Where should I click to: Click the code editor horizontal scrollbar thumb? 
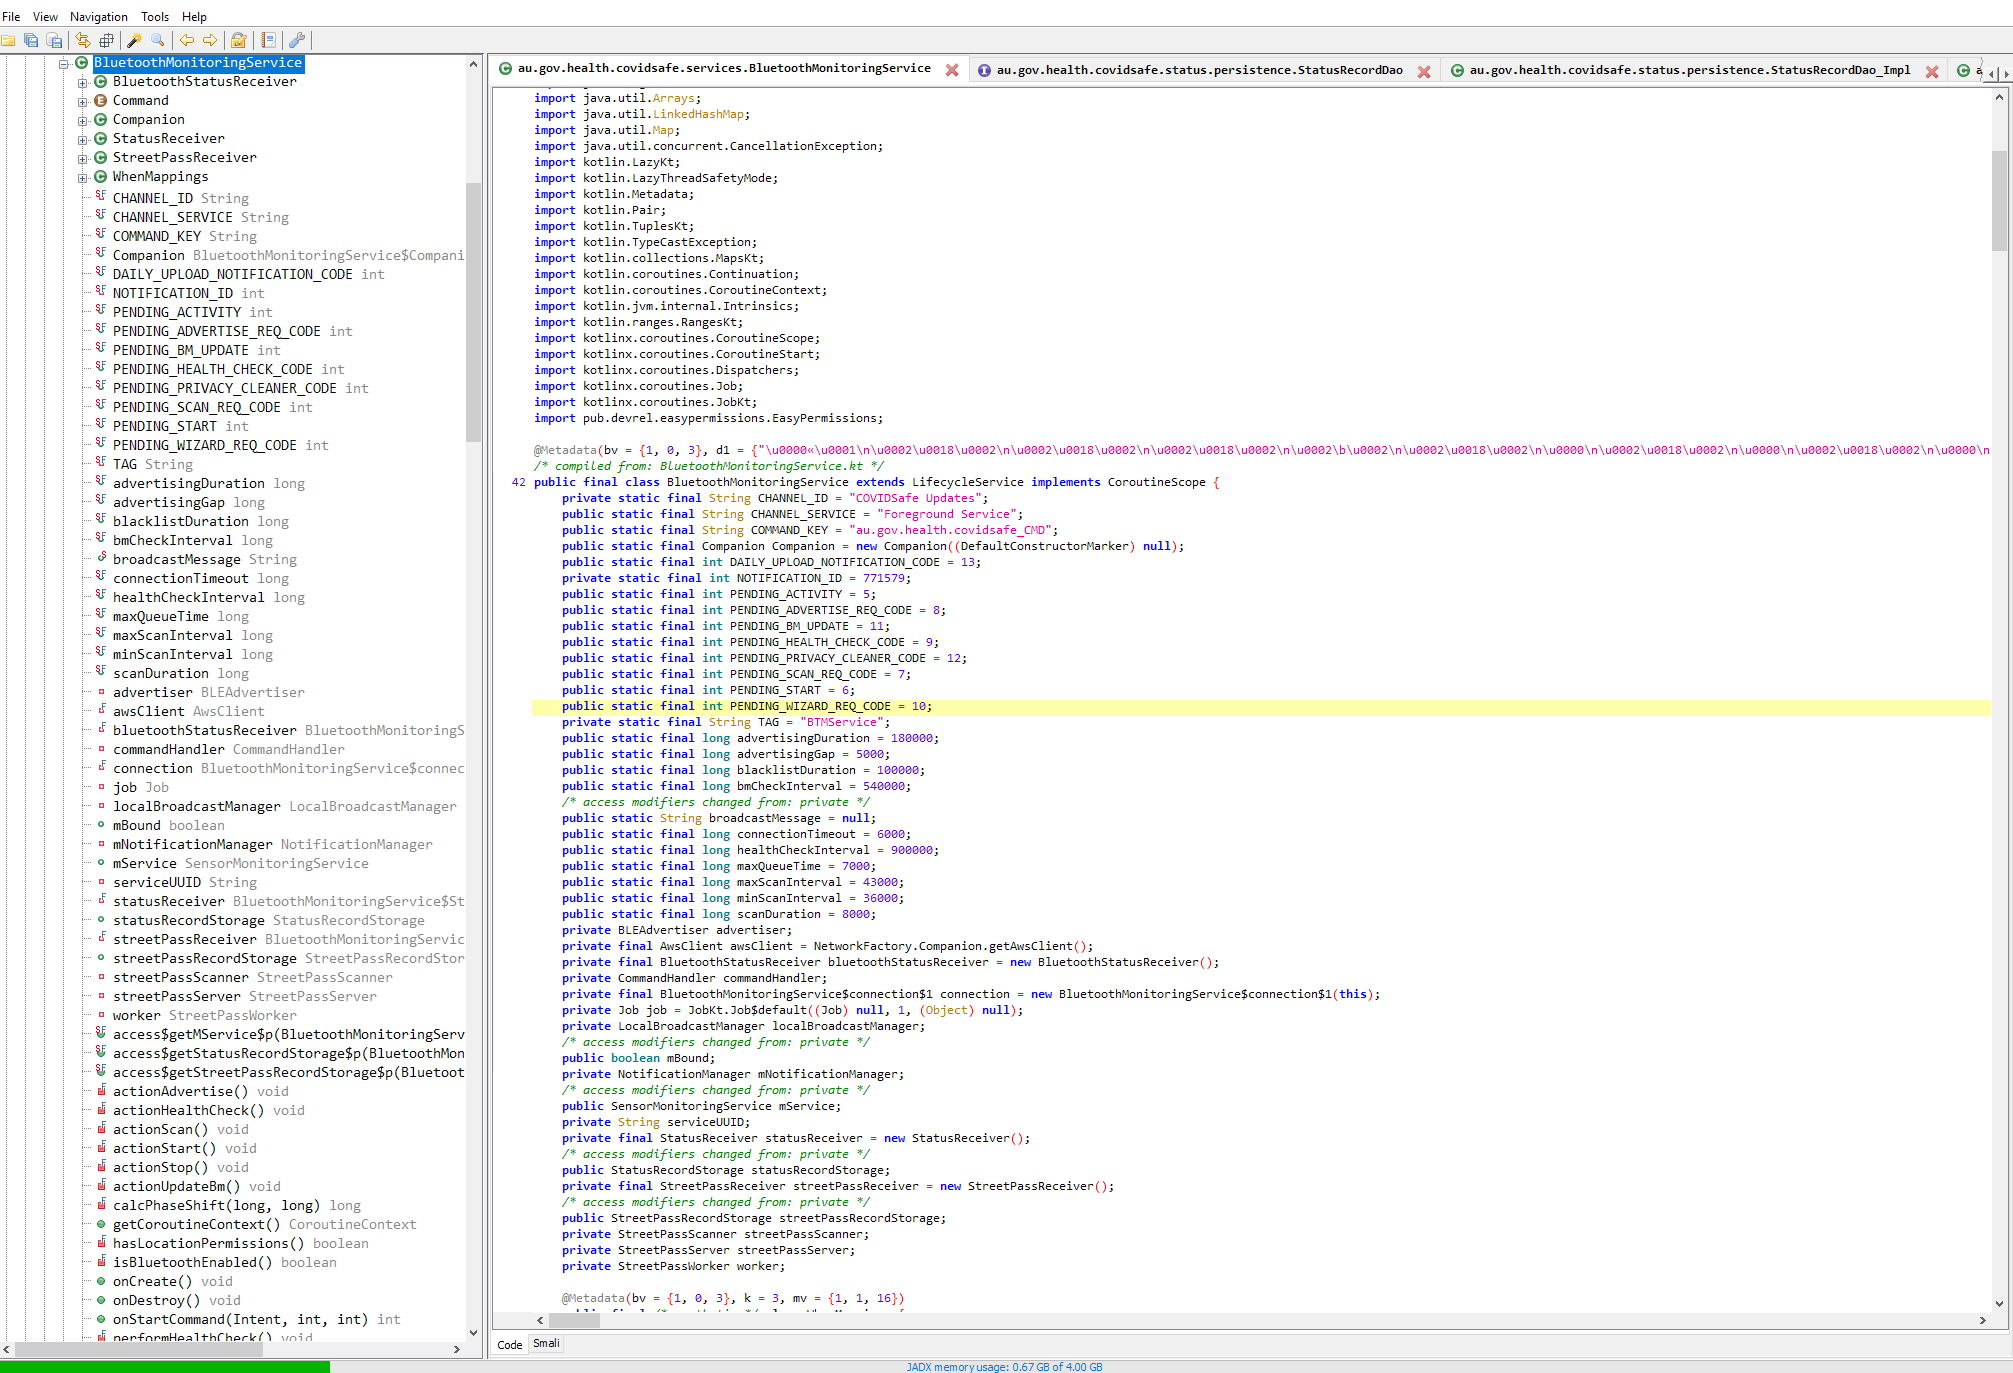(x=575, y=1320)
